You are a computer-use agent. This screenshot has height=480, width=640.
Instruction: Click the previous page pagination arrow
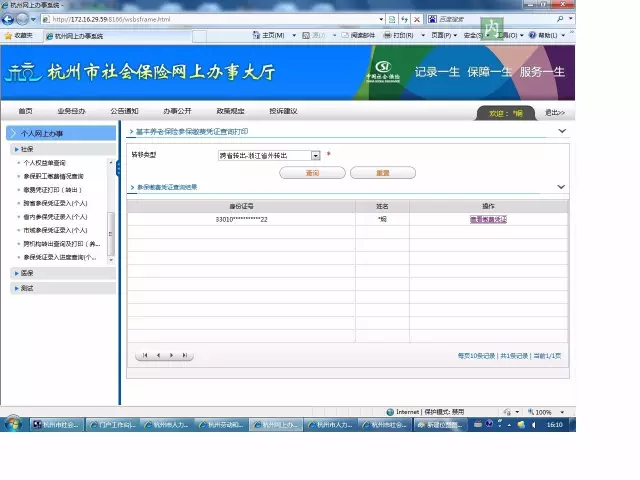point(158,355)
